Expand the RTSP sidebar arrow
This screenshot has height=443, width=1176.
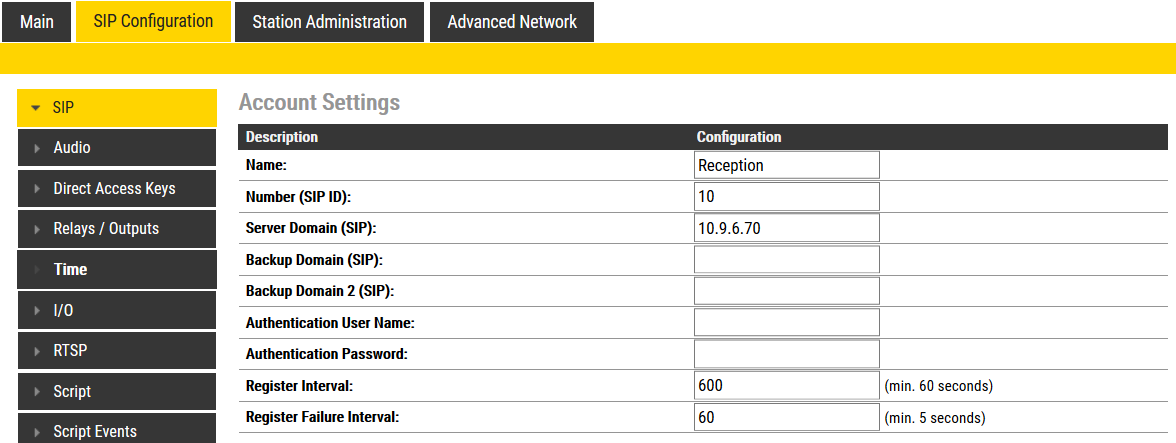coord(37,351)
